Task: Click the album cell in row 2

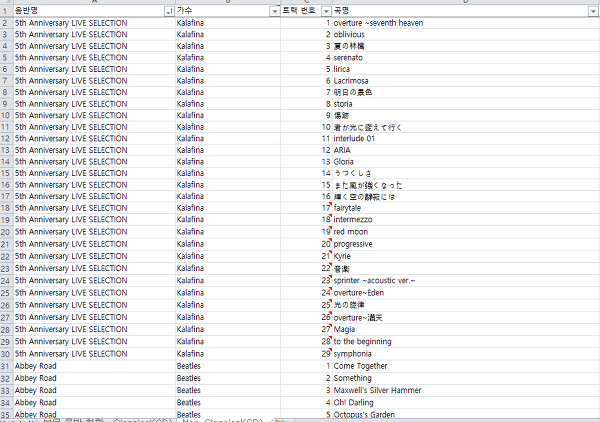Action: (x=94, y=23)
